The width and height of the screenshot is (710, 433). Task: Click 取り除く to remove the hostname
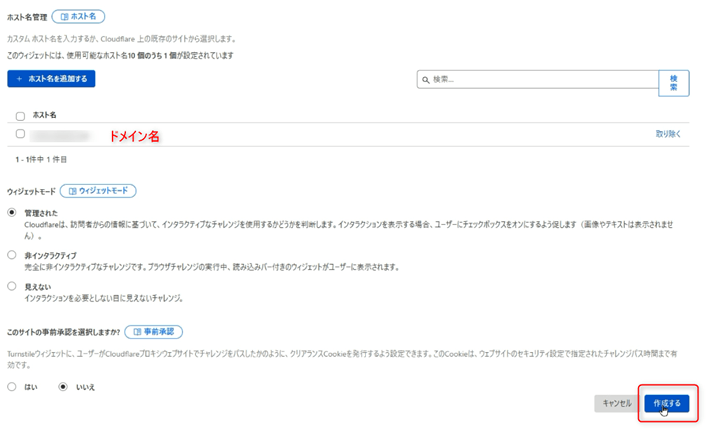(668, 134)
